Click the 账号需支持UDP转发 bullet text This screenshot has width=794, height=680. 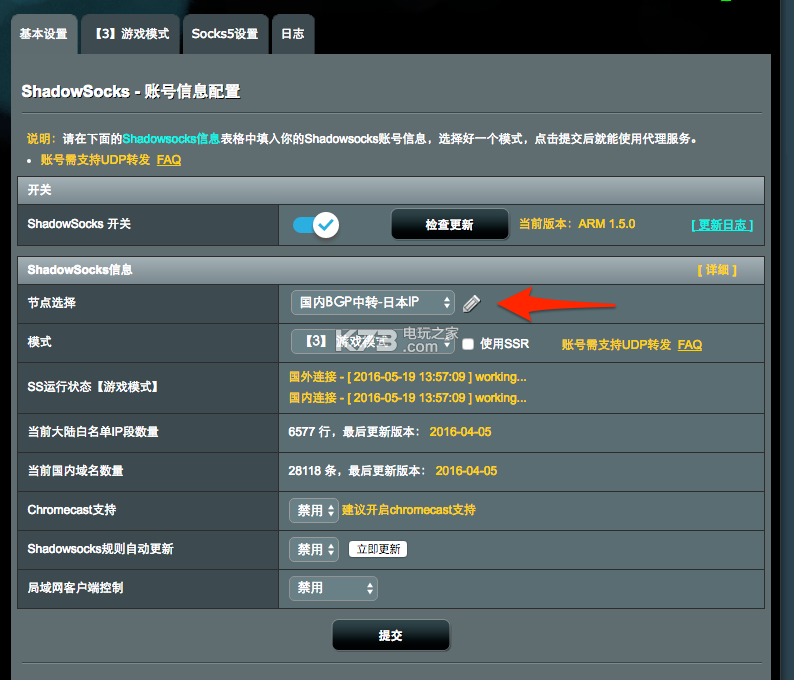click(x=95, y=160)
